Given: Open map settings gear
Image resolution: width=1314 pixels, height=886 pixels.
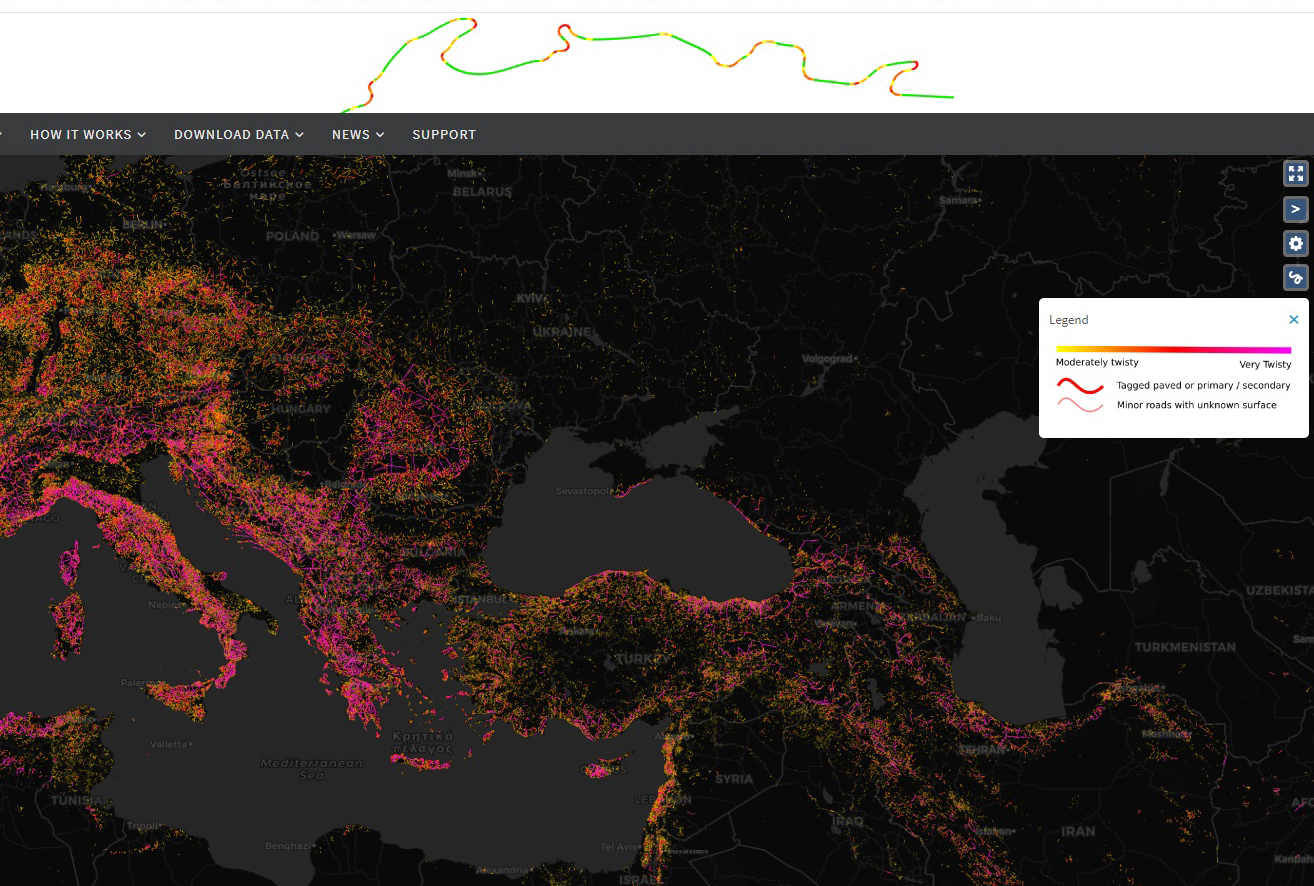Looking at the screenshot, I should [1296, 244].
